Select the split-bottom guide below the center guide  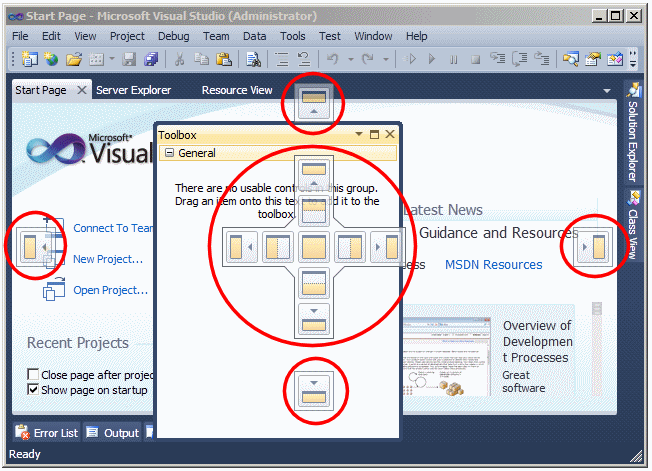click(x=314, y=283)
